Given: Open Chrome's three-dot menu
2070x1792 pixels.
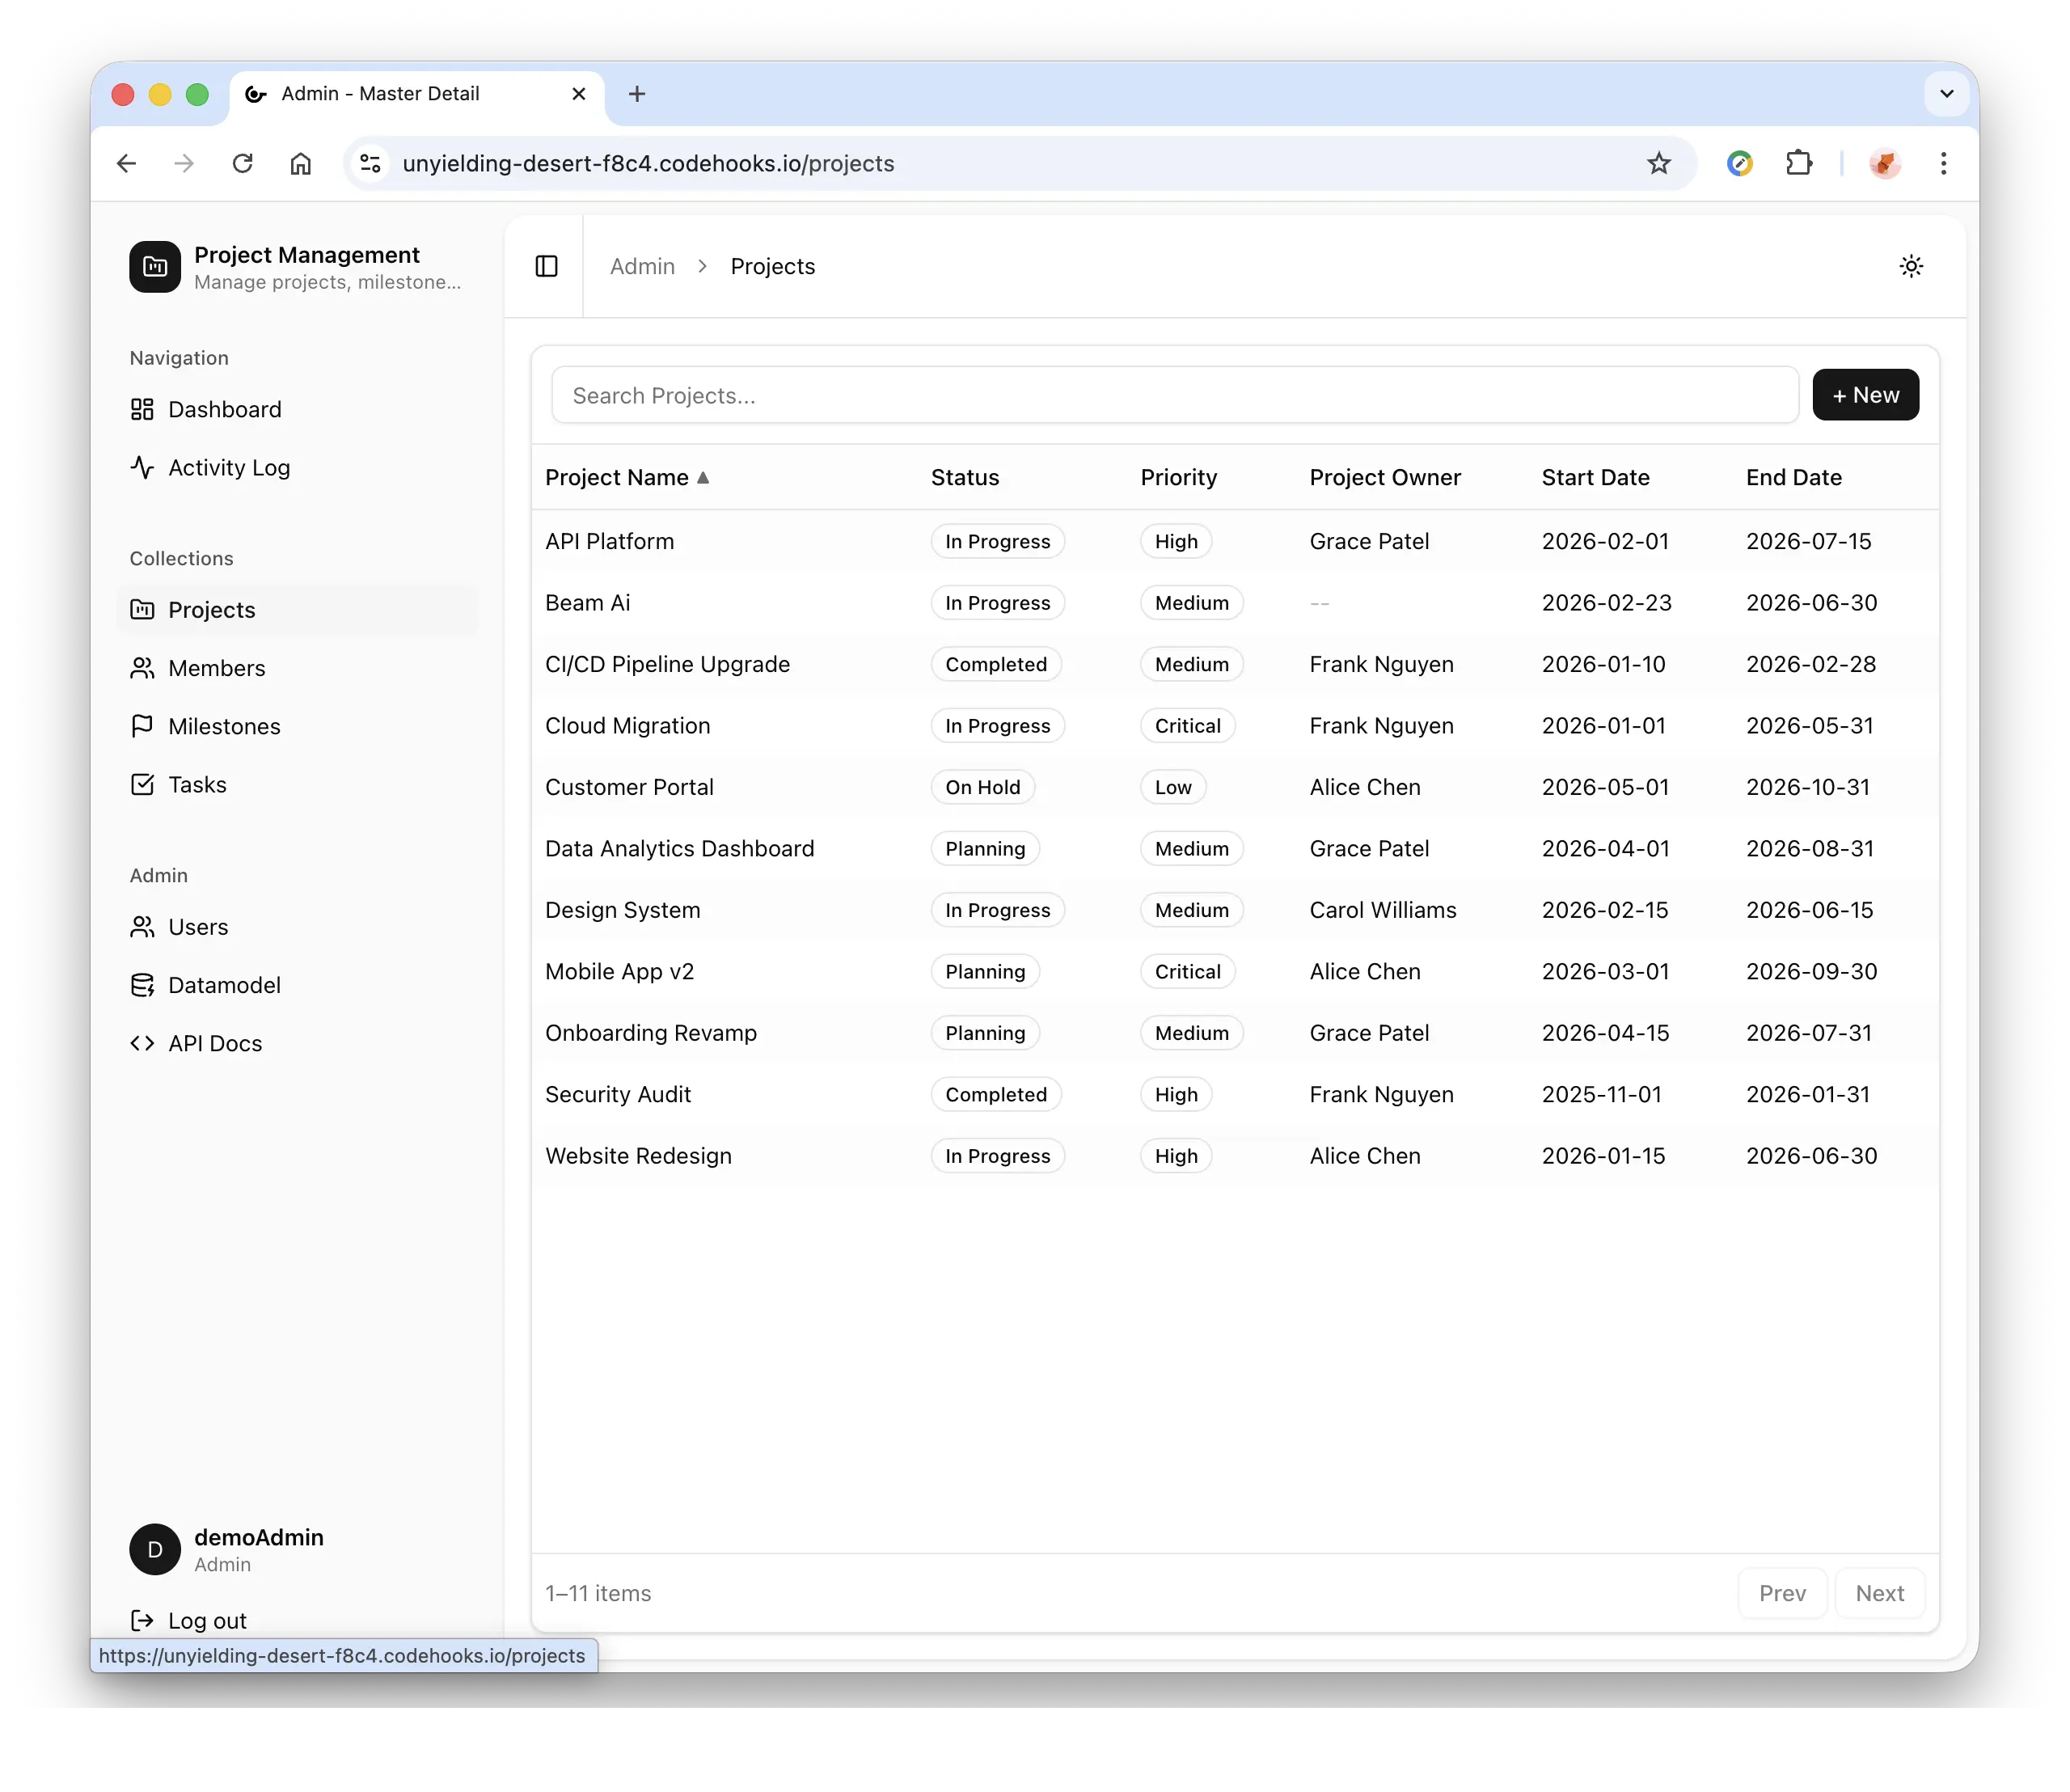Looking at the screenshot, I should tap(1943, 163).
